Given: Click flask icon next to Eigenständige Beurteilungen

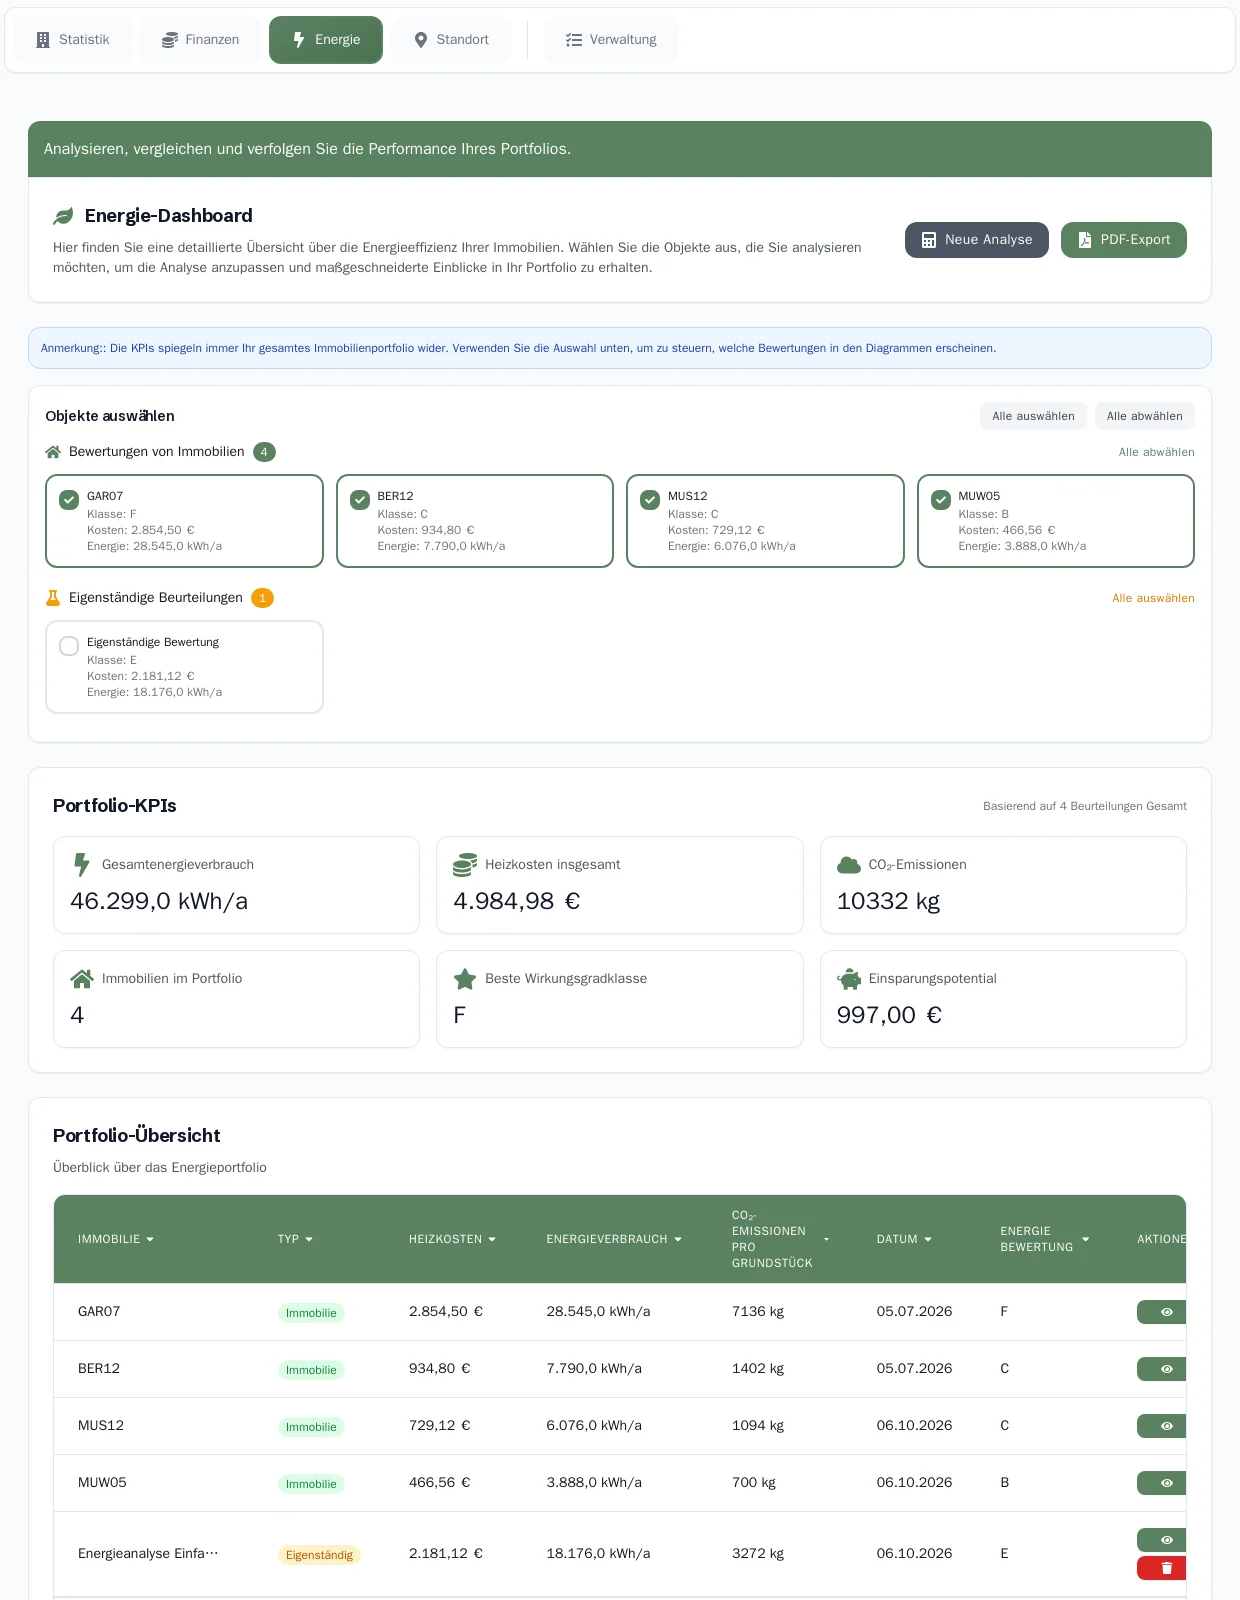Looking at the screenshot, I should pyautogui.click(x=53, y=598).
